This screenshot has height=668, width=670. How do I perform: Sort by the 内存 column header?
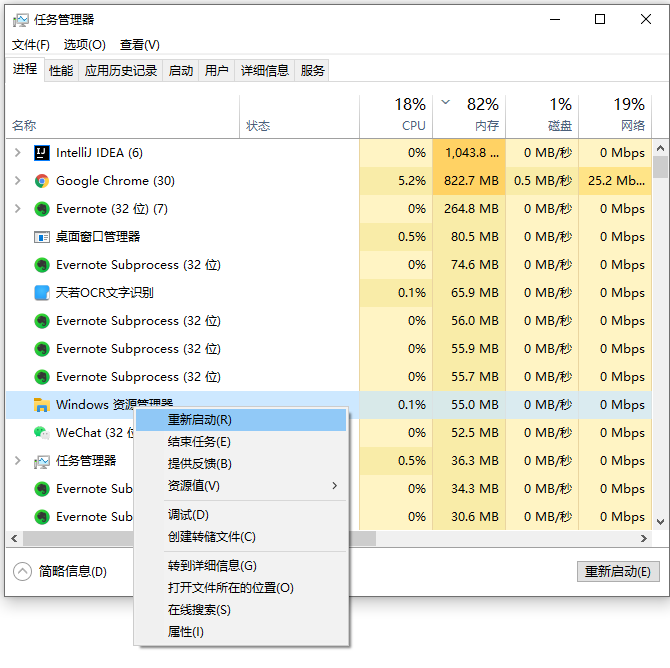(x=469, y=116)
